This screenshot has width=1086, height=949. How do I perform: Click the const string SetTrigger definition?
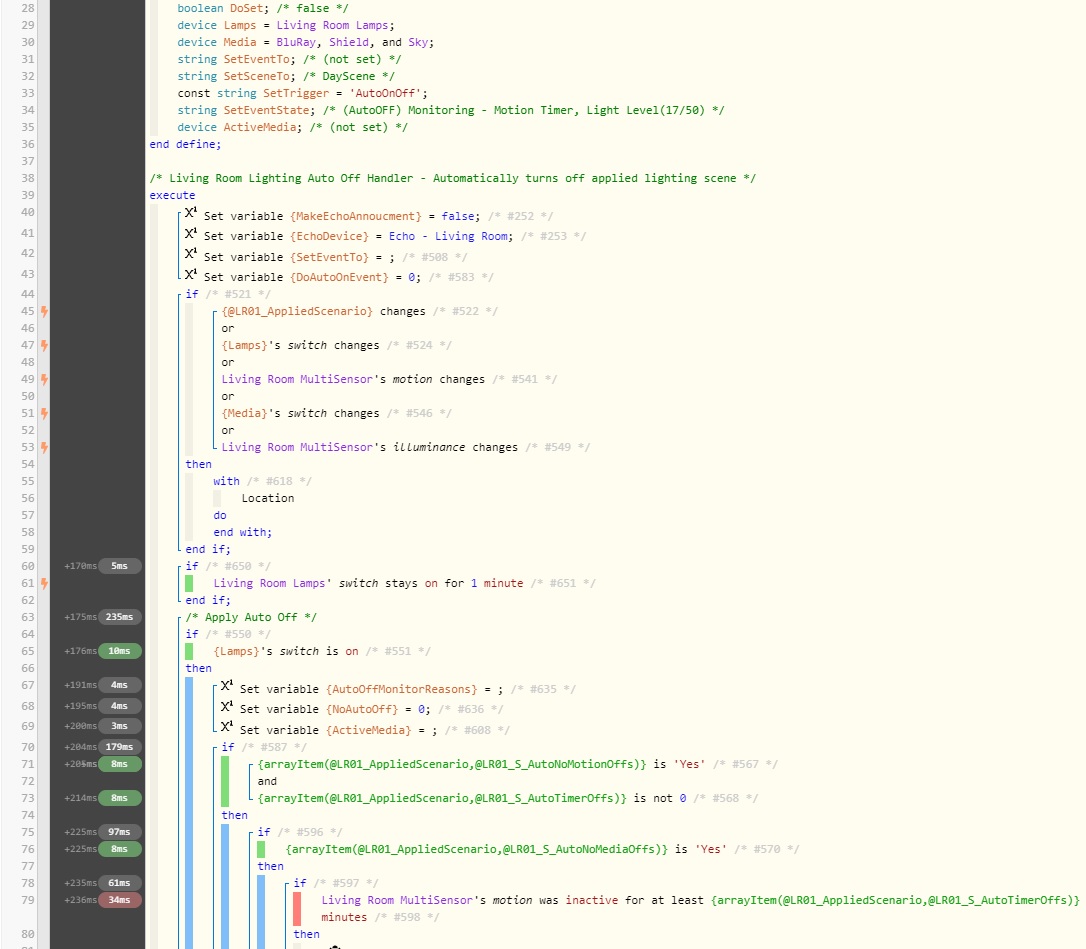pos(302,93)
